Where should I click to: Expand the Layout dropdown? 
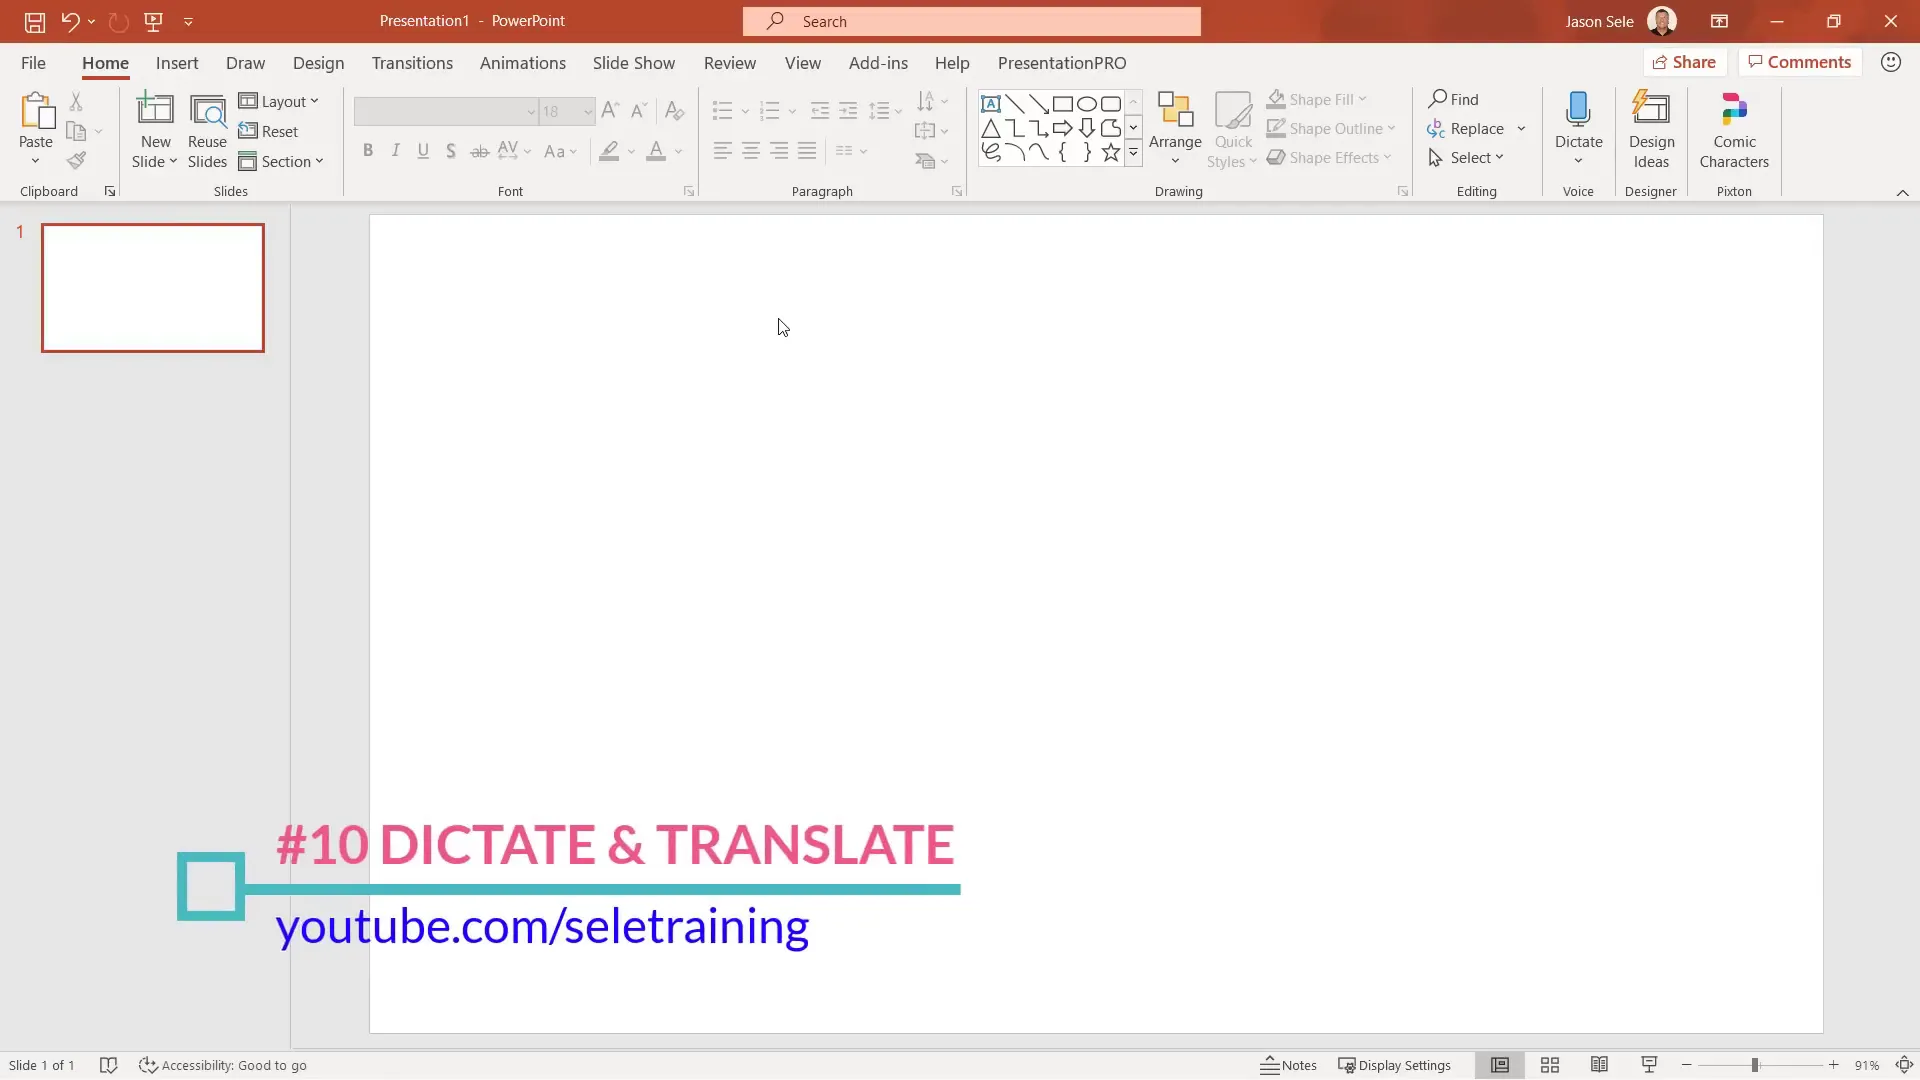pyautogui.click(x=280, y=101)
